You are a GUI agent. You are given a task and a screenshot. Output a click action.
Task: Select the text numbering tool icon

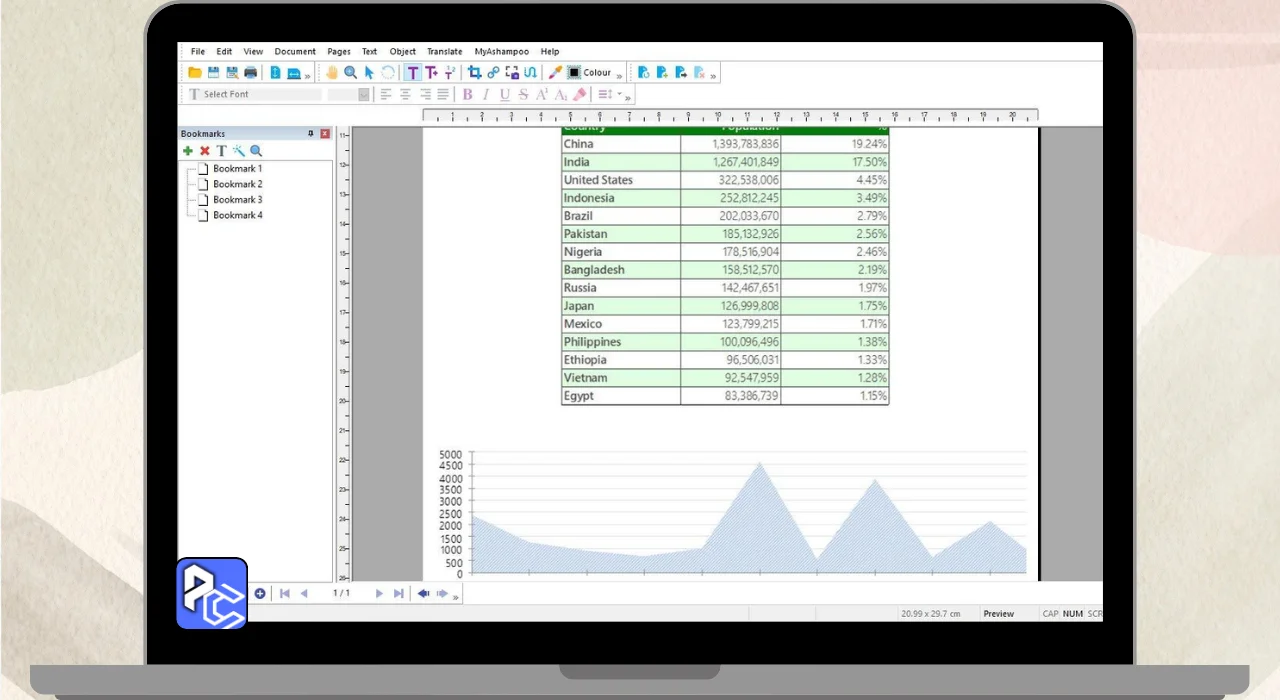point(450,72)
